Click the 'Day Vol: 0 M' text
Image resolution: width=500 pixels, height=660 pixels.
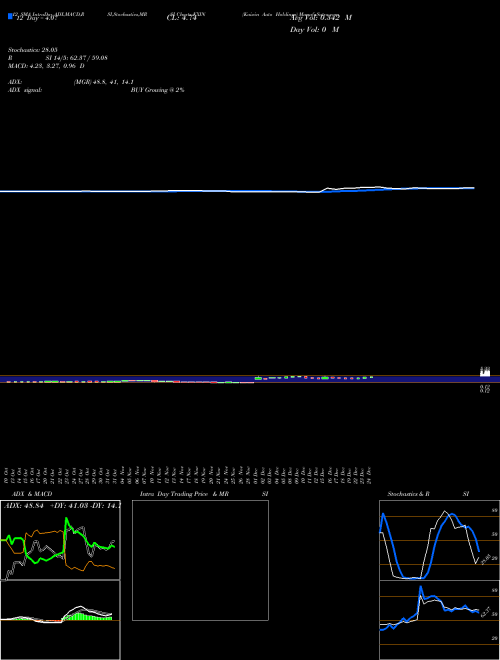tap(314, 30)
